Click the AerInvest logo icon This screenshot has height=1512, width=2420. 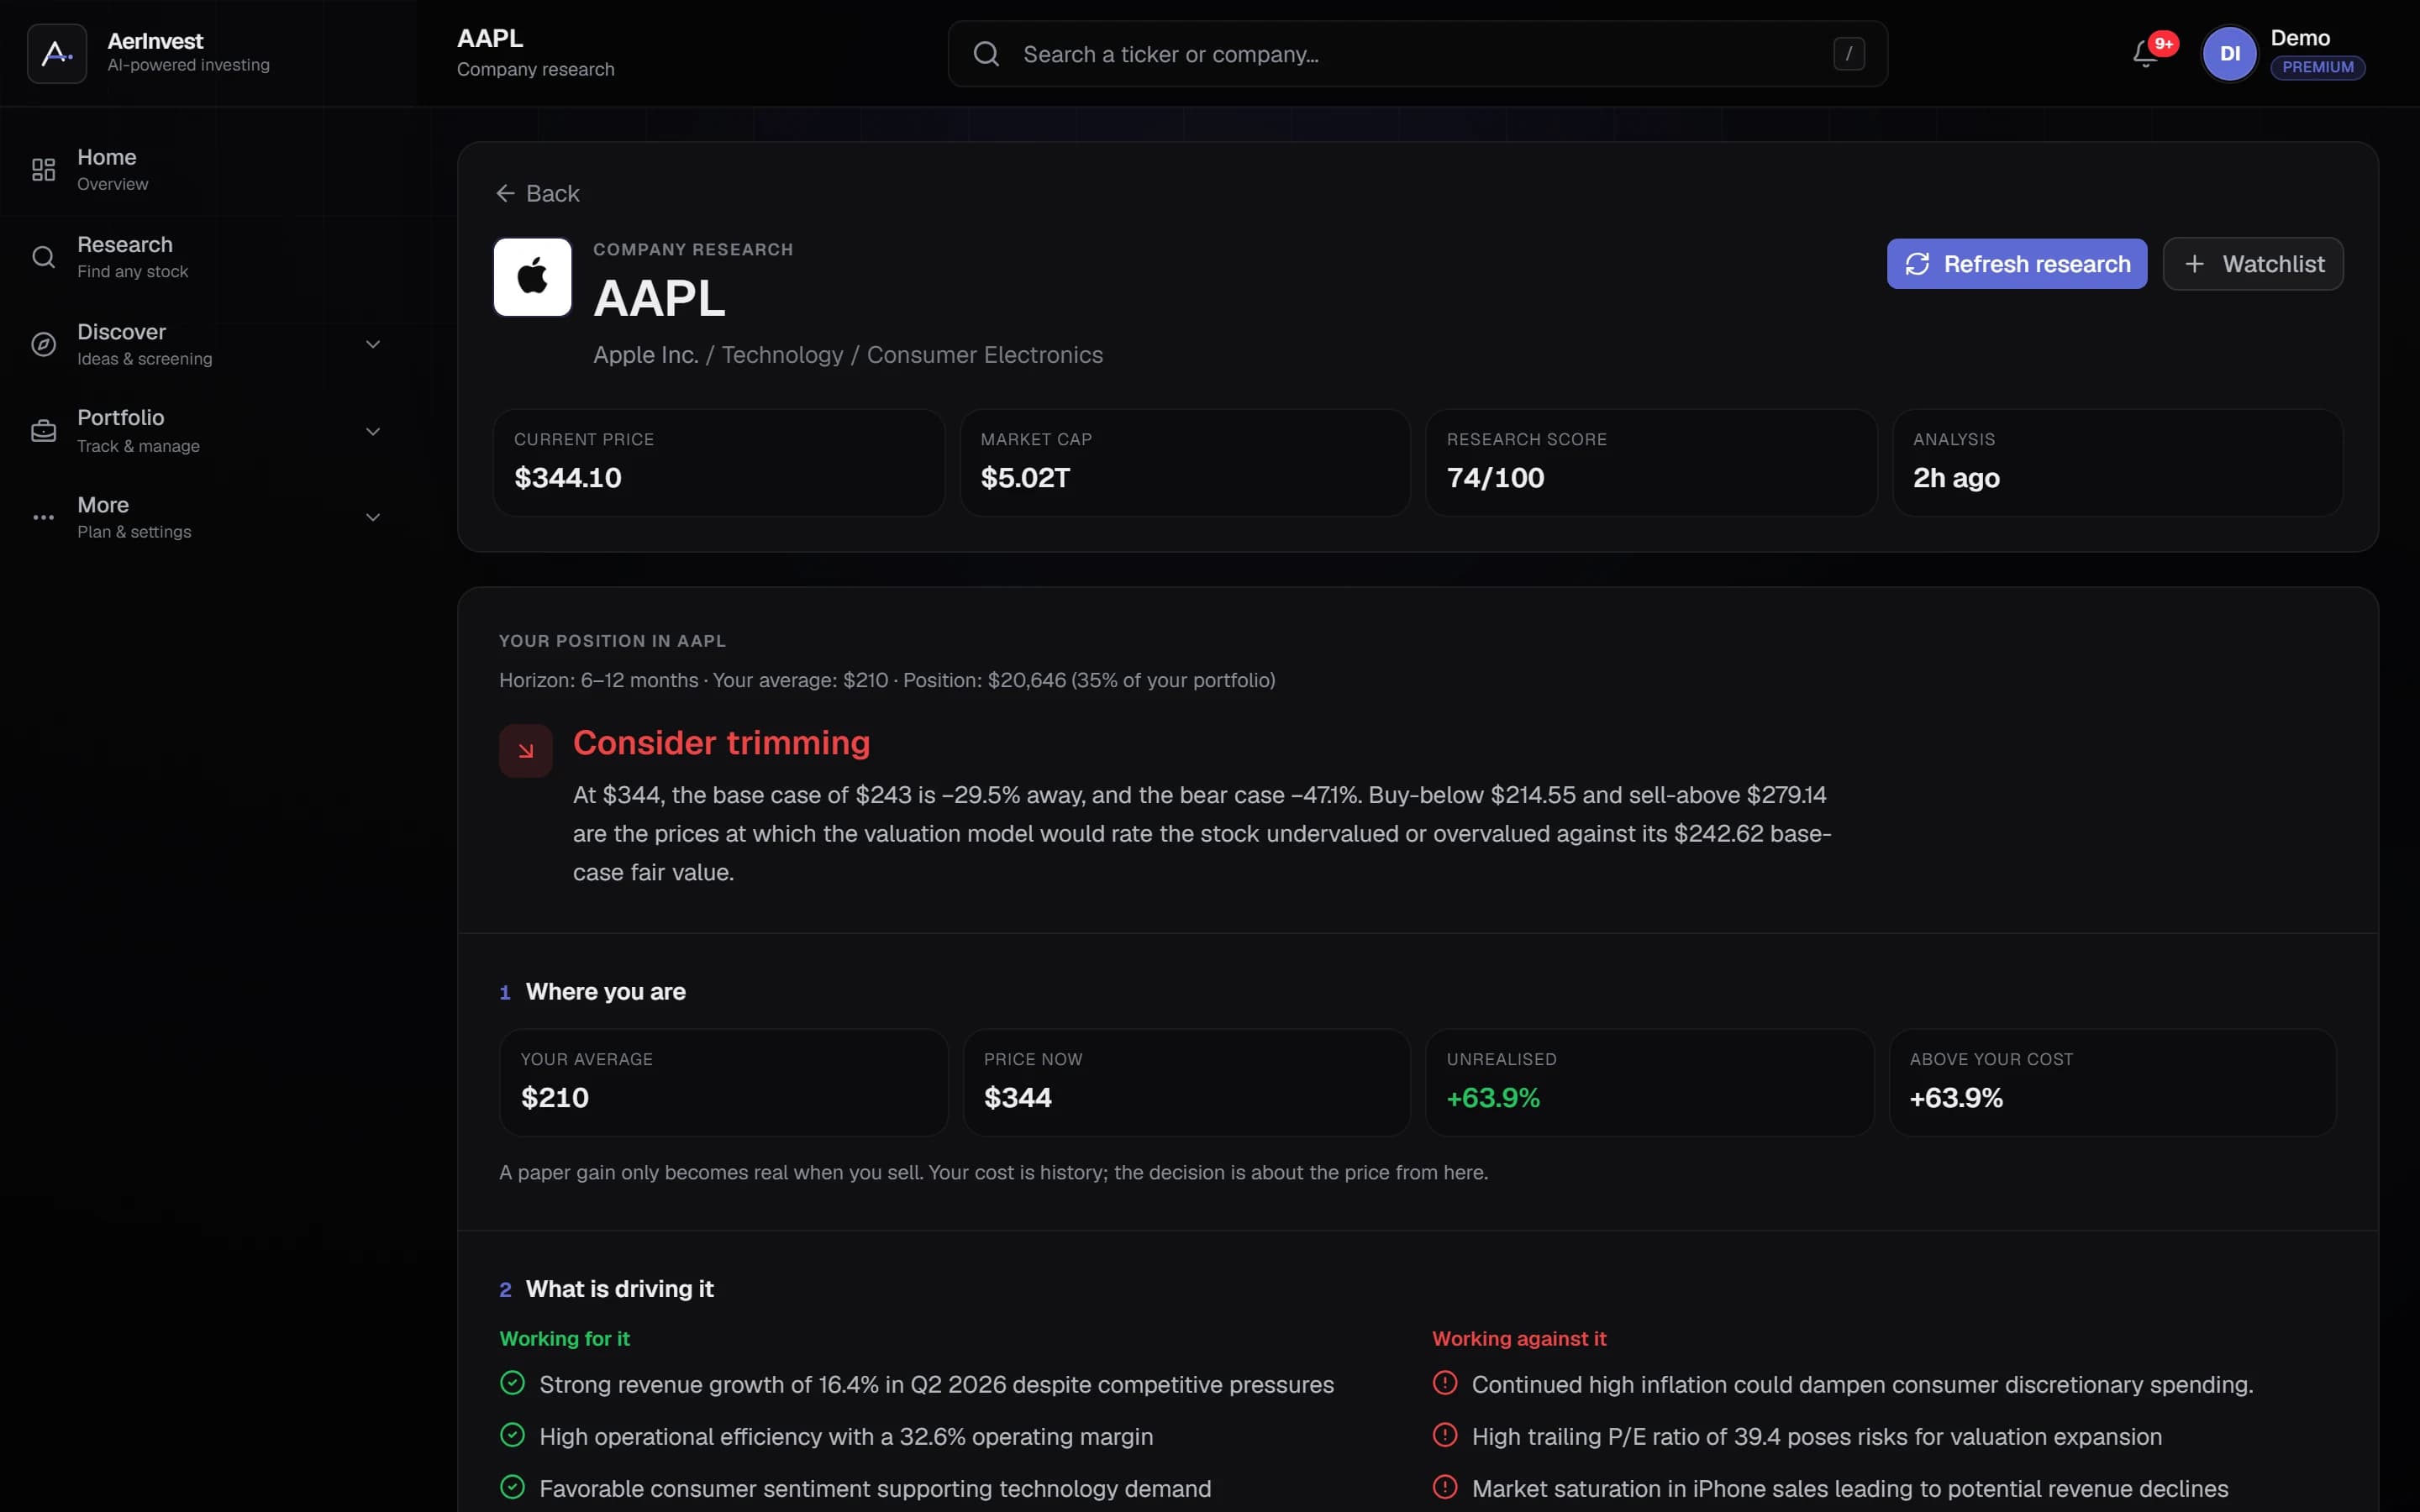coord(57,53)
